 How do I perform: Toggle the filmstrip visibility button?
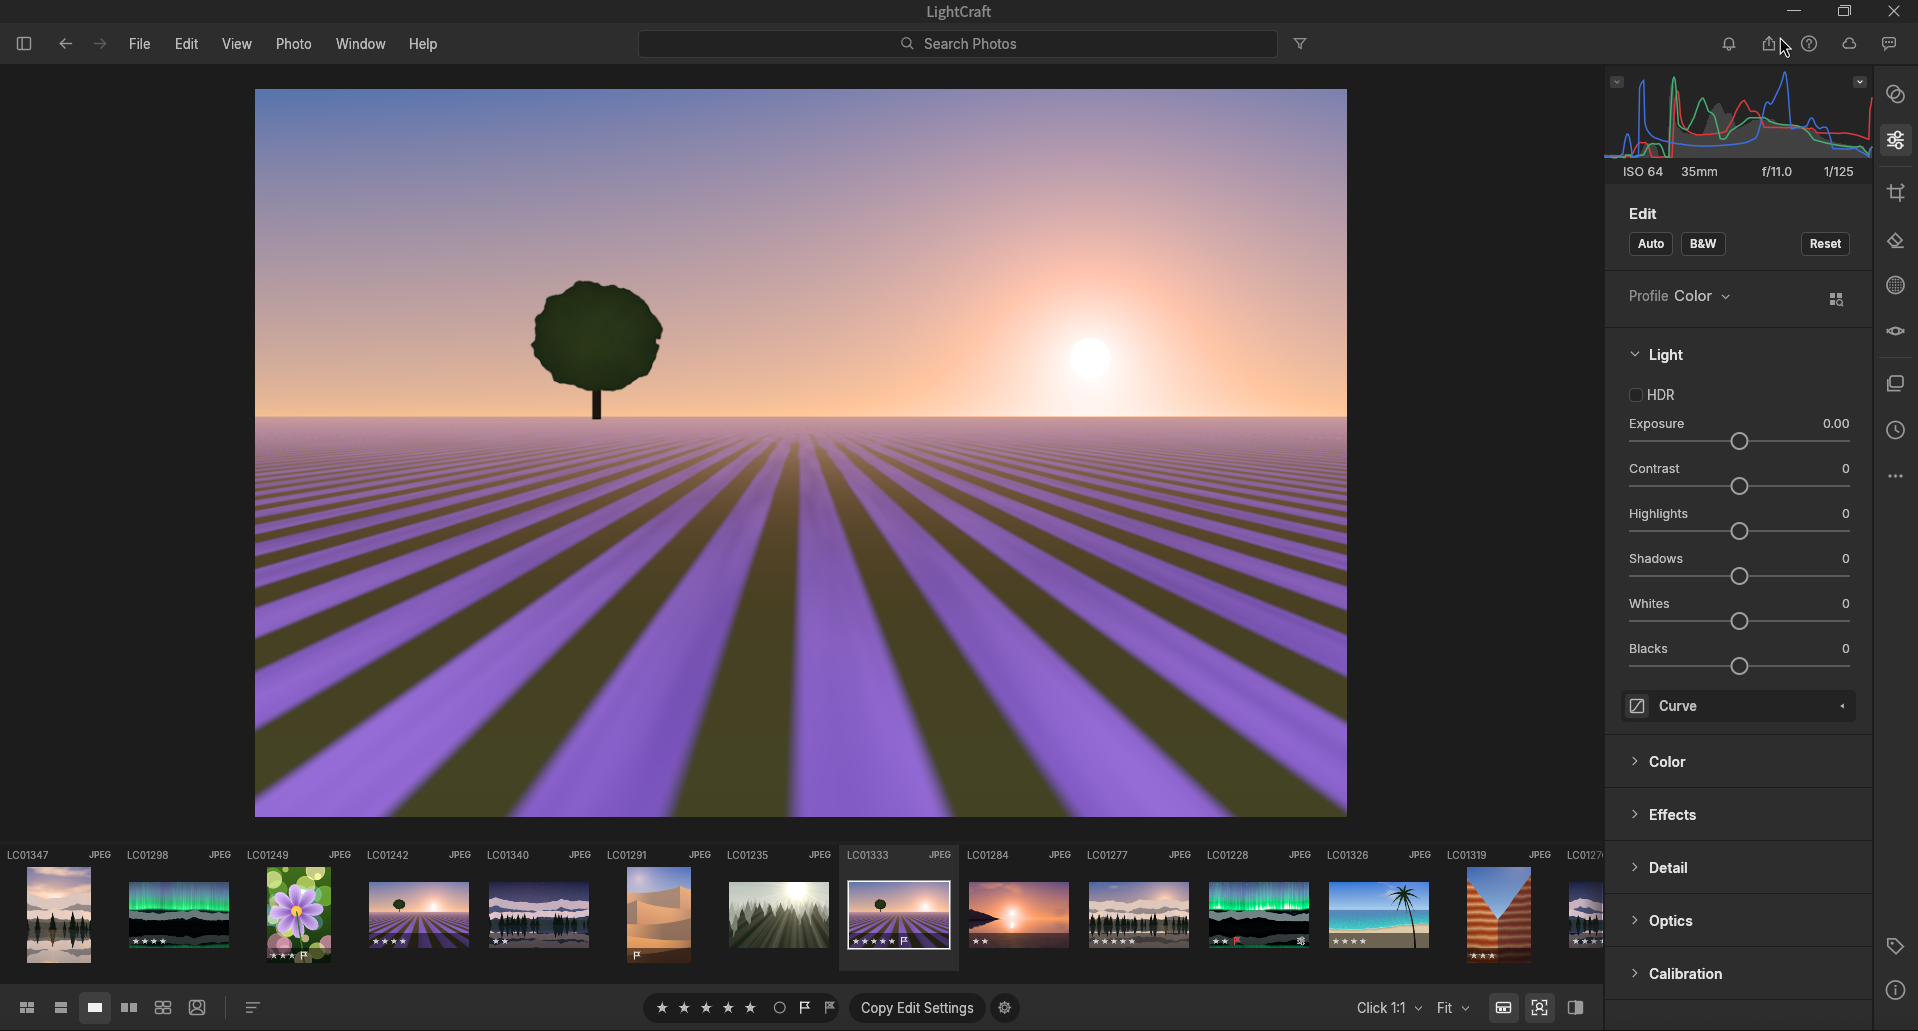tap(1504, 1008)
